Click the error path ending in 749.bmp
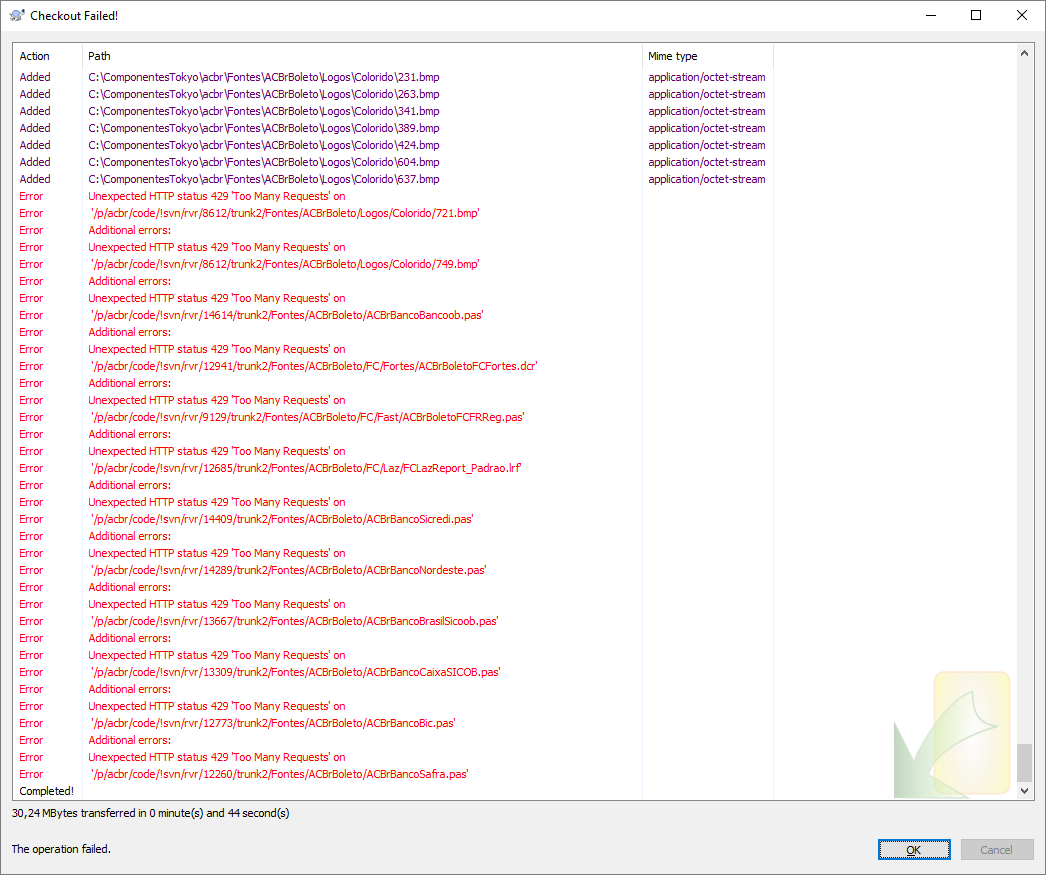 click(x=285, y=264)
